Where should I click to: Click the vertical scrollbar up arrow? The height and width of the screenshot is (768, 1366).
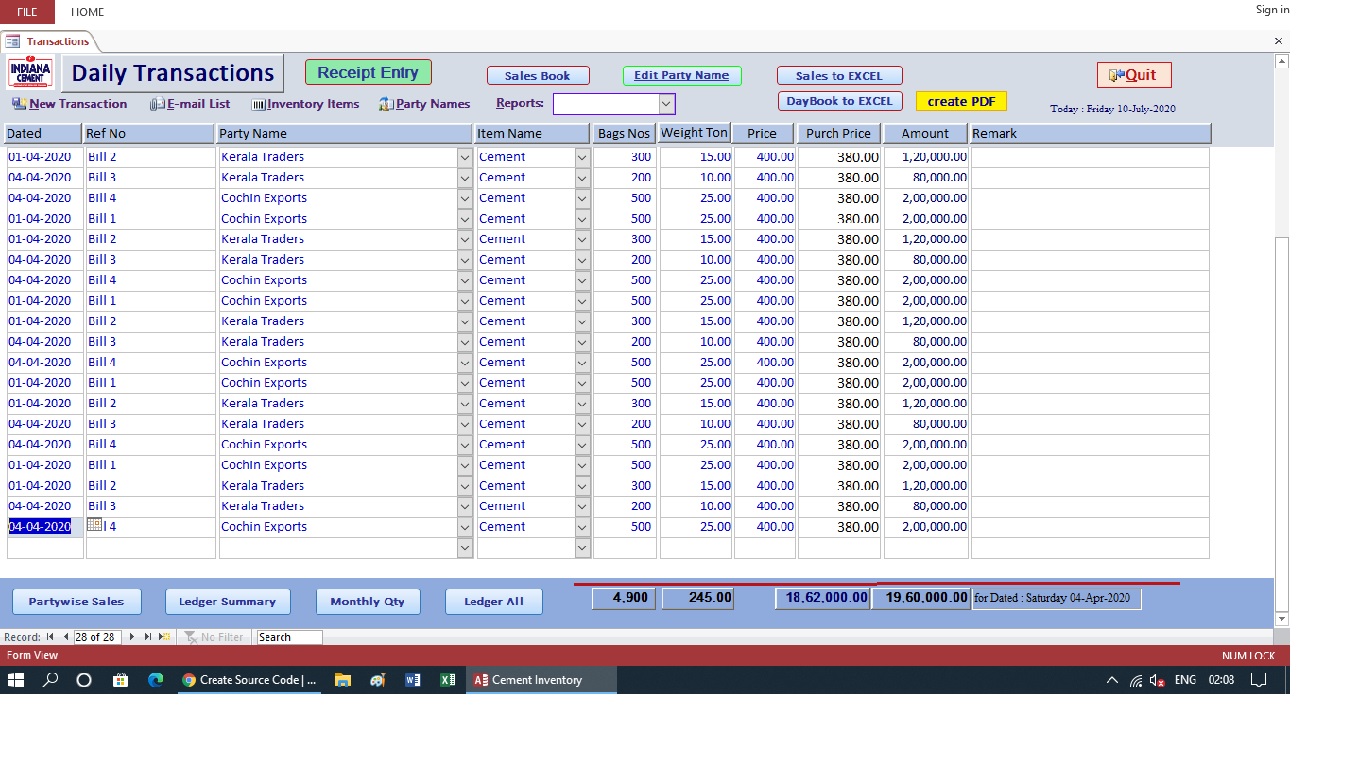click(1282, 62)
